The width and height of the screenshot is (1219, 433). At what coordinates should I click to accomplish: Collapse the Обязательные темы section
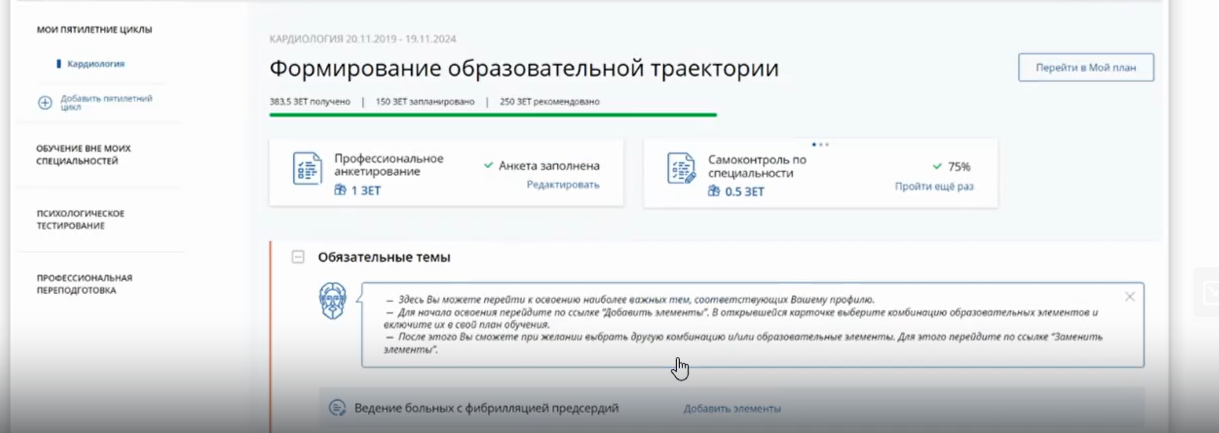tap(297, 257)
